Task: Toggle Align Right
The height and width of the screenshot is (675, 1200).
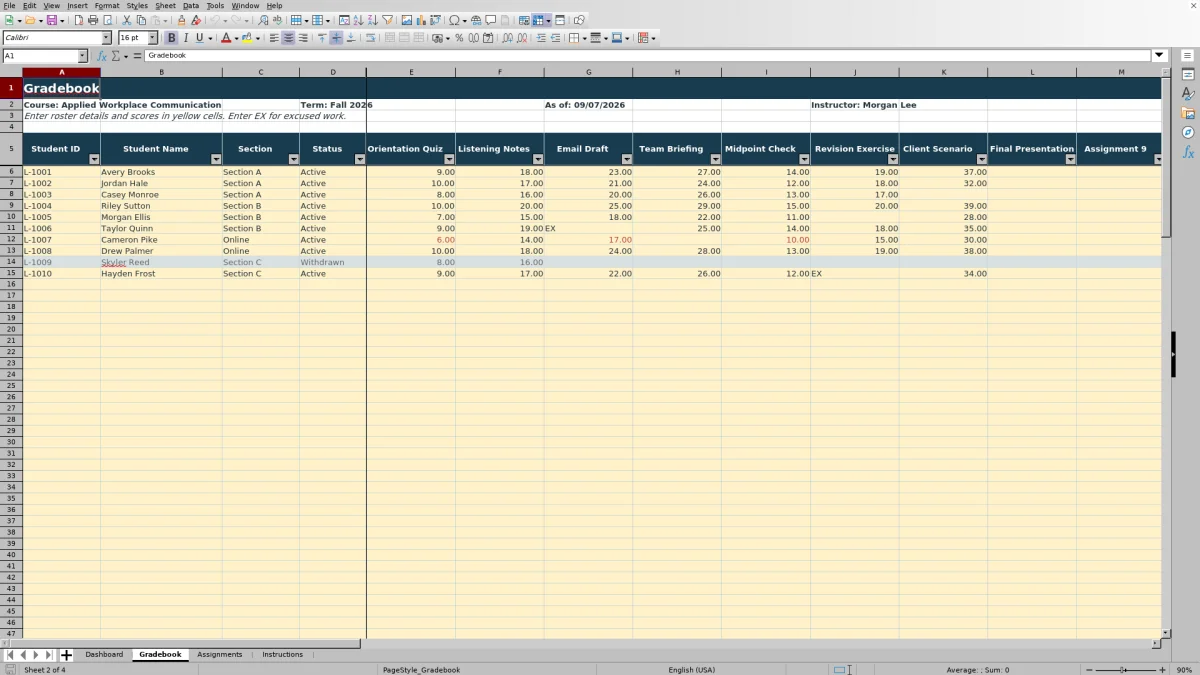Action: point(302,38)
